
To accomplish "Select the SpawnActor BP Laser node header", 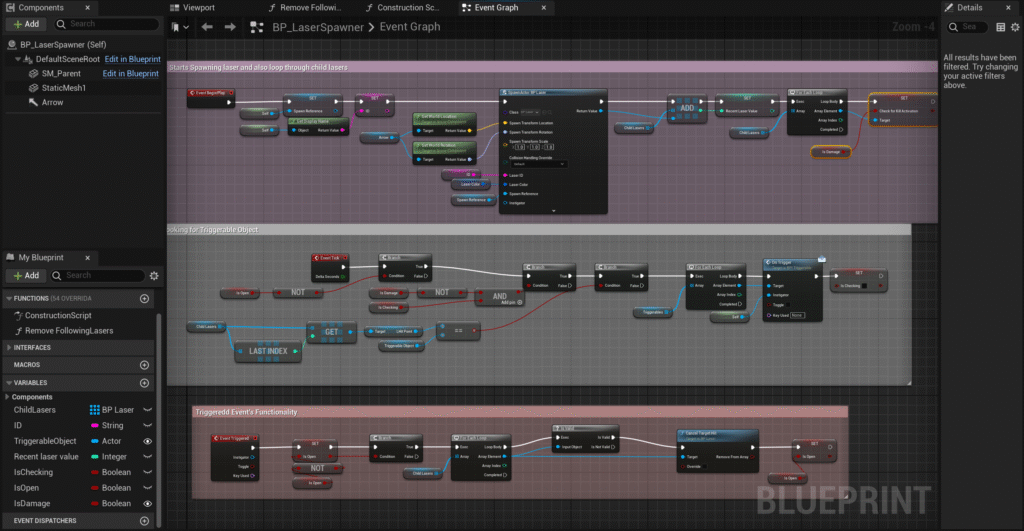I will [553, 93].
